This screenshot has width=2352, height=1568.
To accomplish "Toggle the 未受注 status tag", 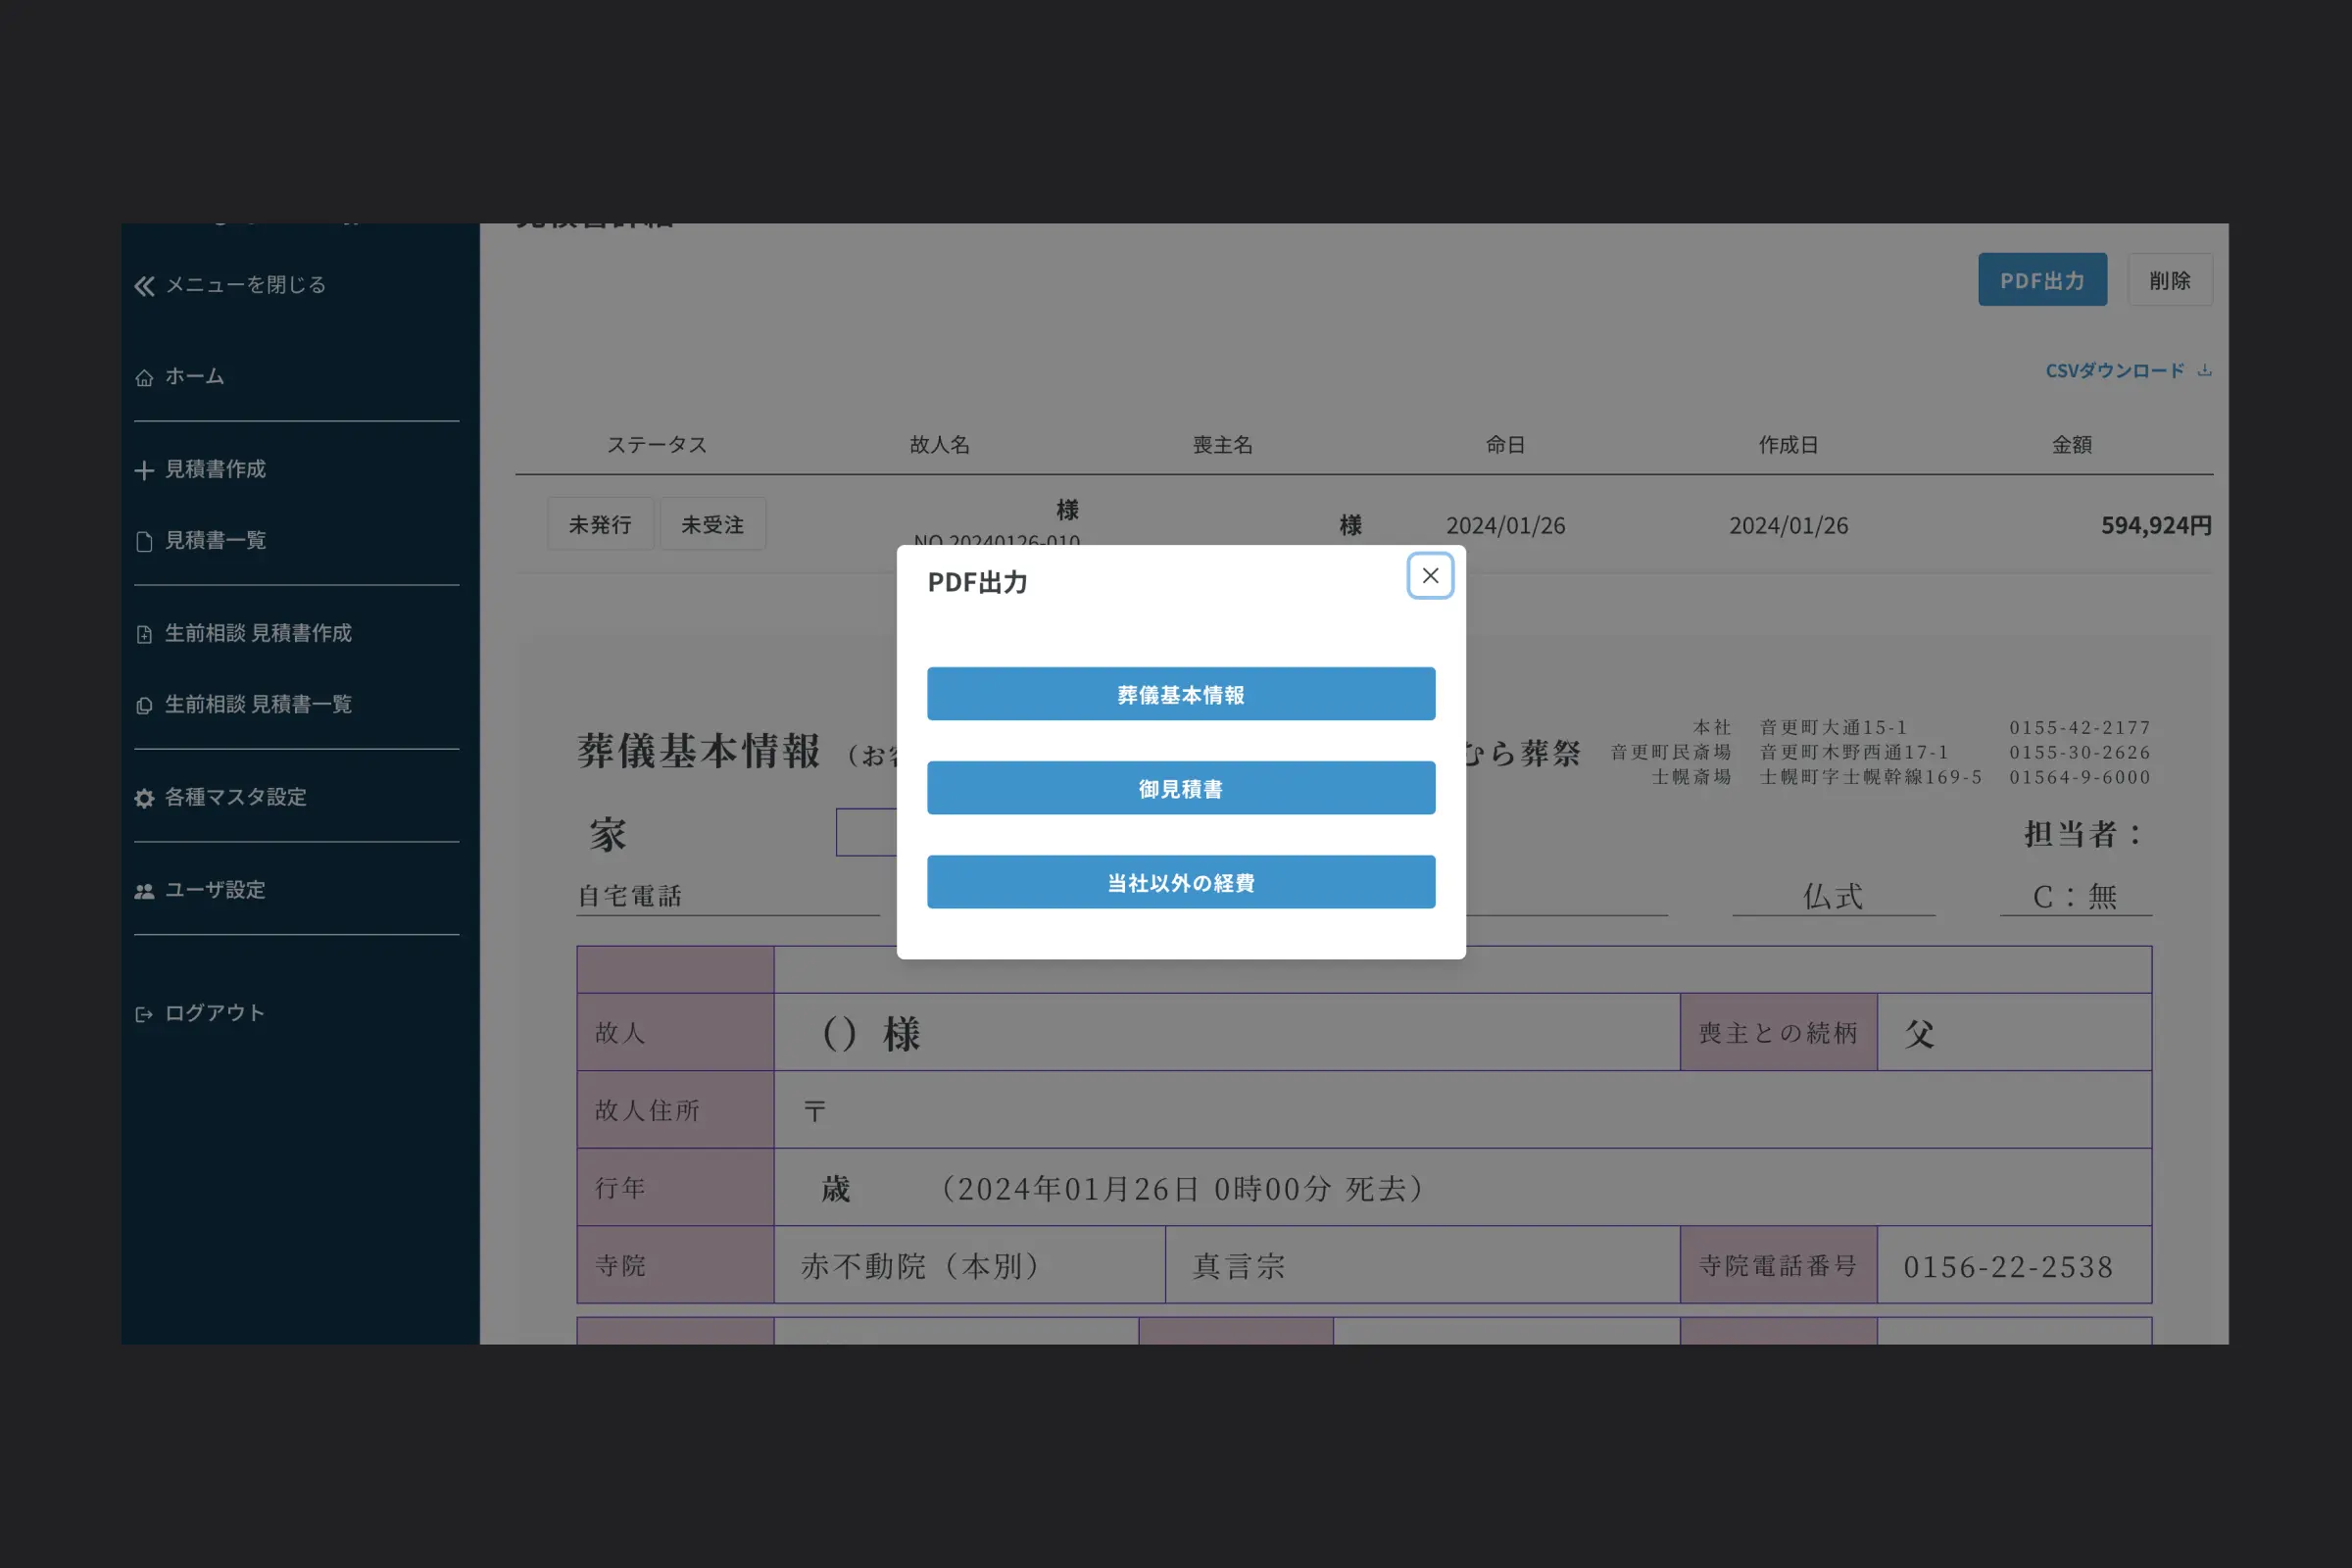I will 712,524.
